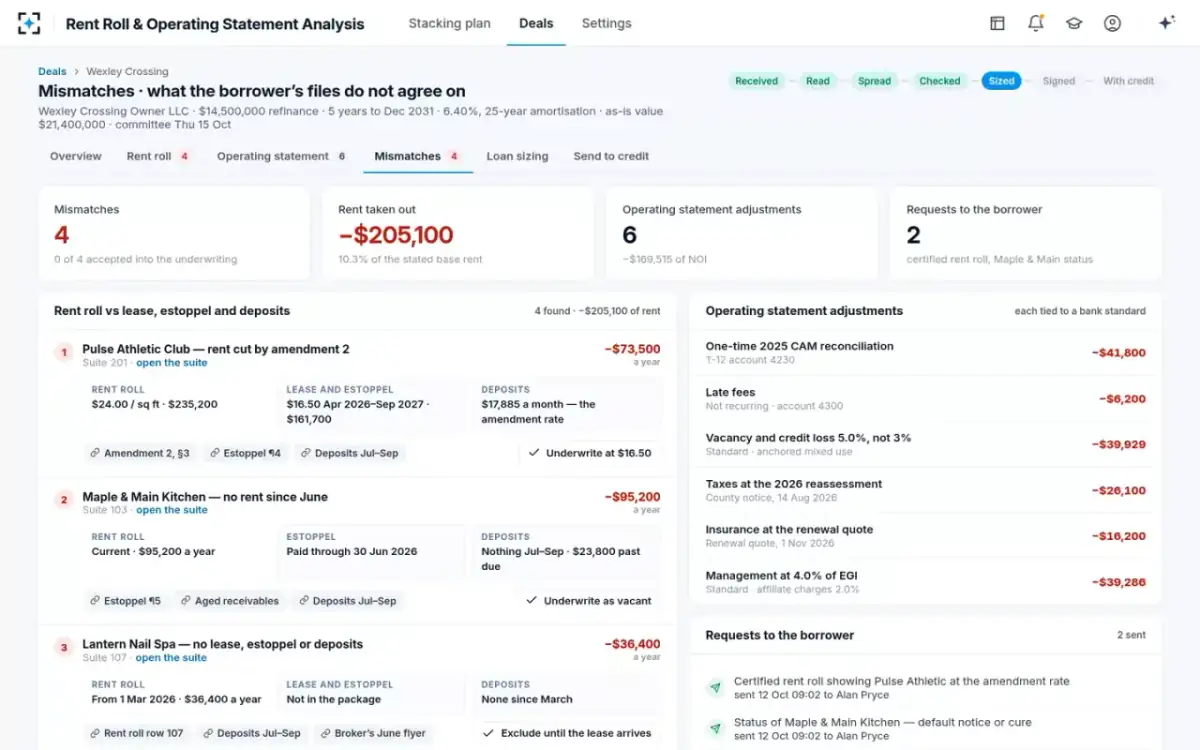
Task: Select the Mismatches tab
Action: [x=417, y=156]
